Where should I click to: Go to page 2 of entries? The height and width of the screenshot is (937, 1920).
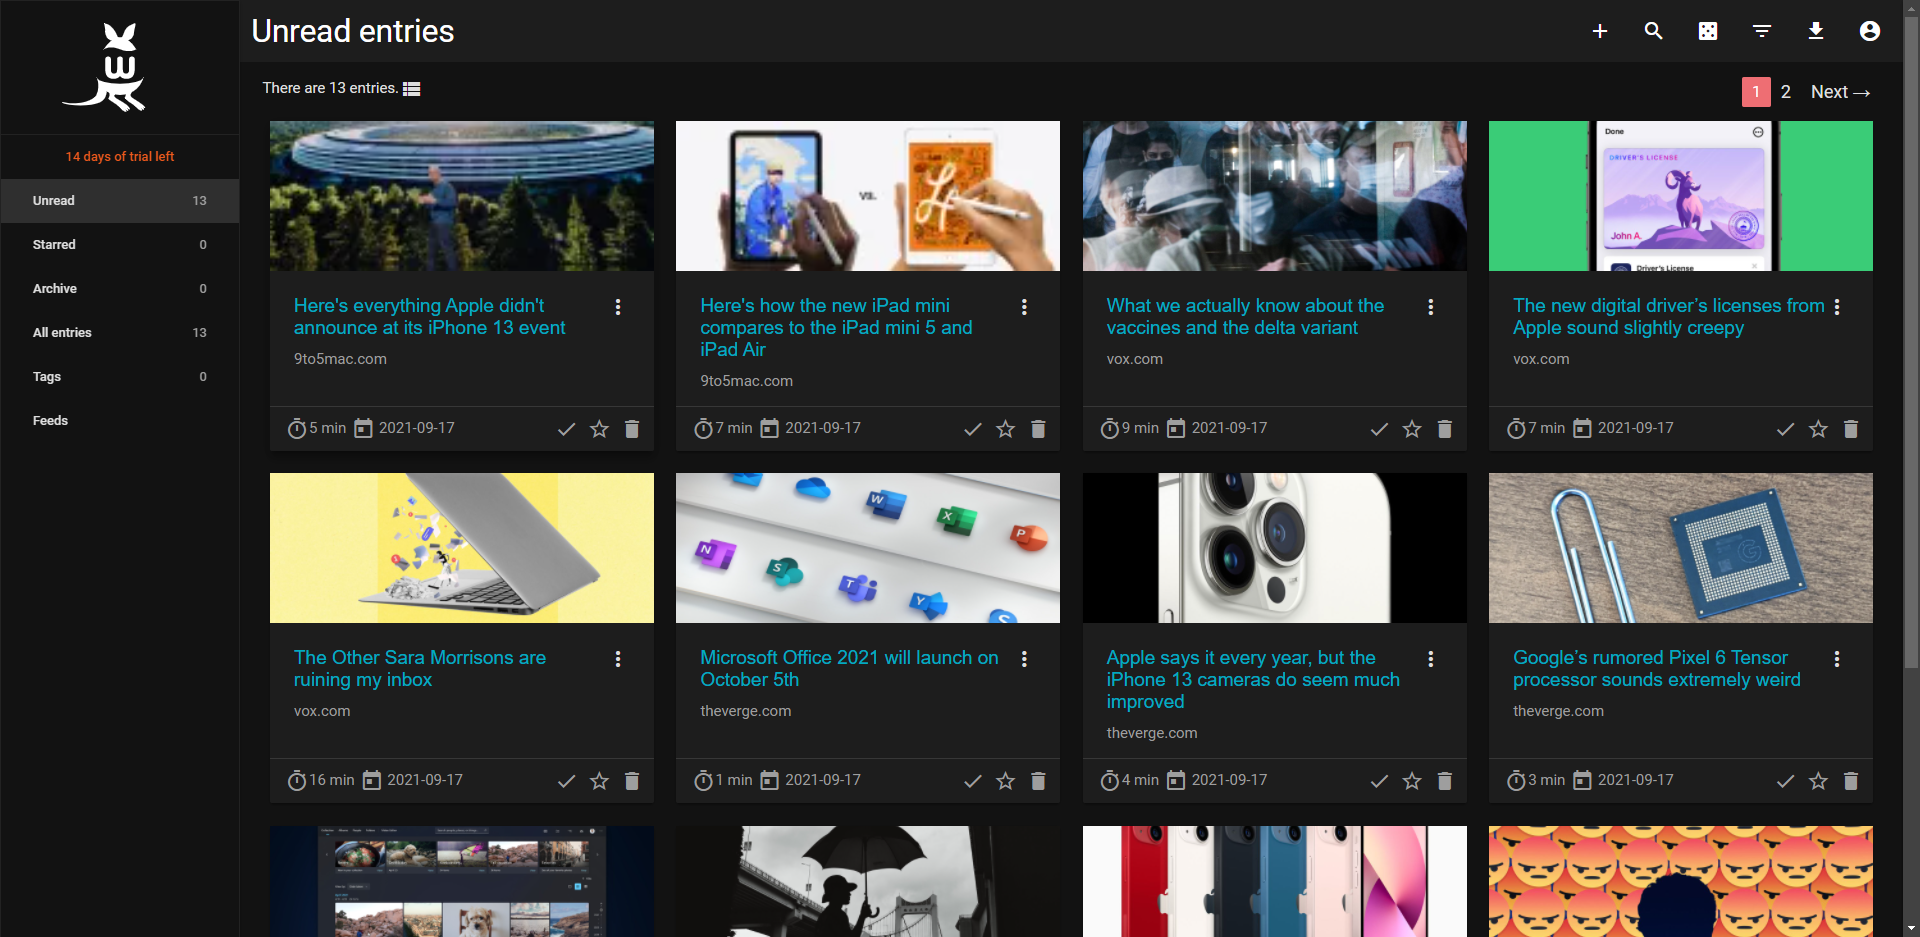1785,92
